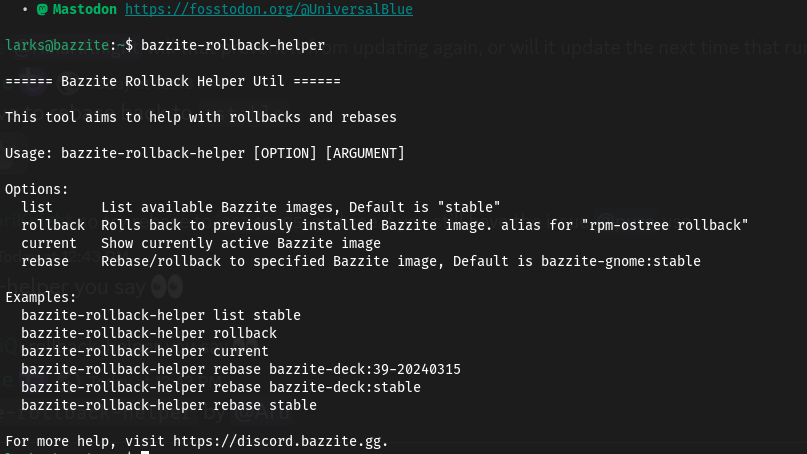Click the 'rpm-ostree rollback' alias text
The image size is (807, 454).
(665, 225)
